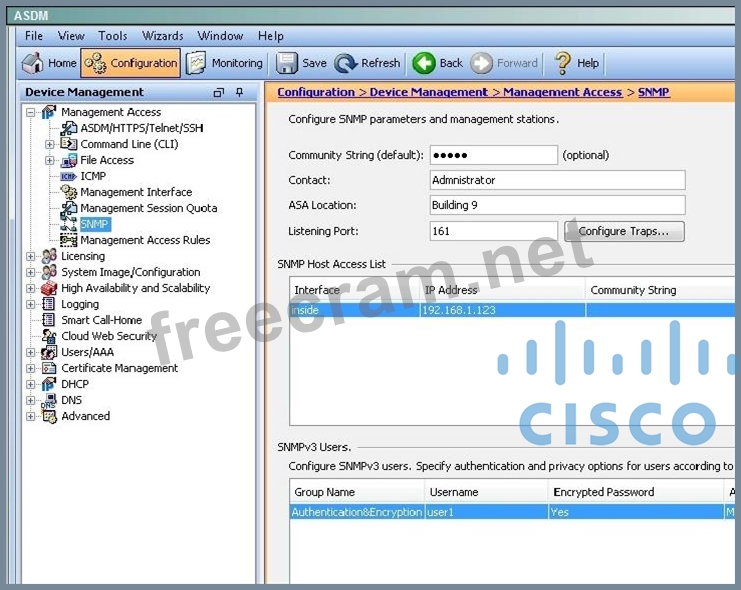Select Management Session Quota in tree

148,208
